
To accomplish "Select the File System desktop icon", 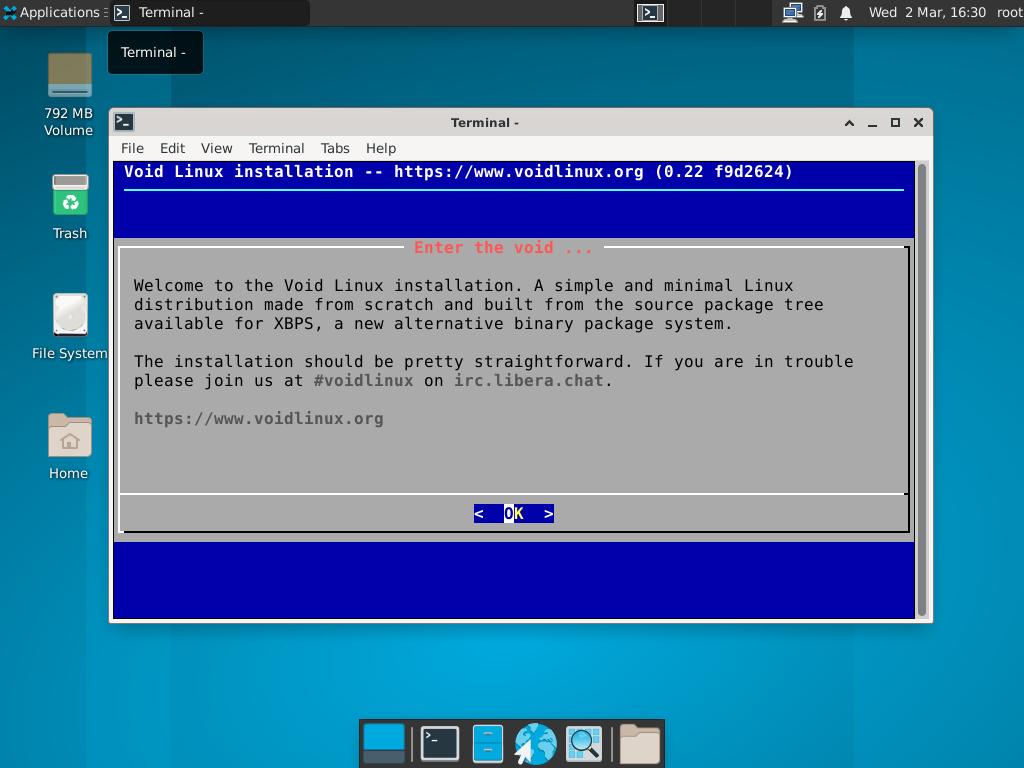I will pos(70,327).
